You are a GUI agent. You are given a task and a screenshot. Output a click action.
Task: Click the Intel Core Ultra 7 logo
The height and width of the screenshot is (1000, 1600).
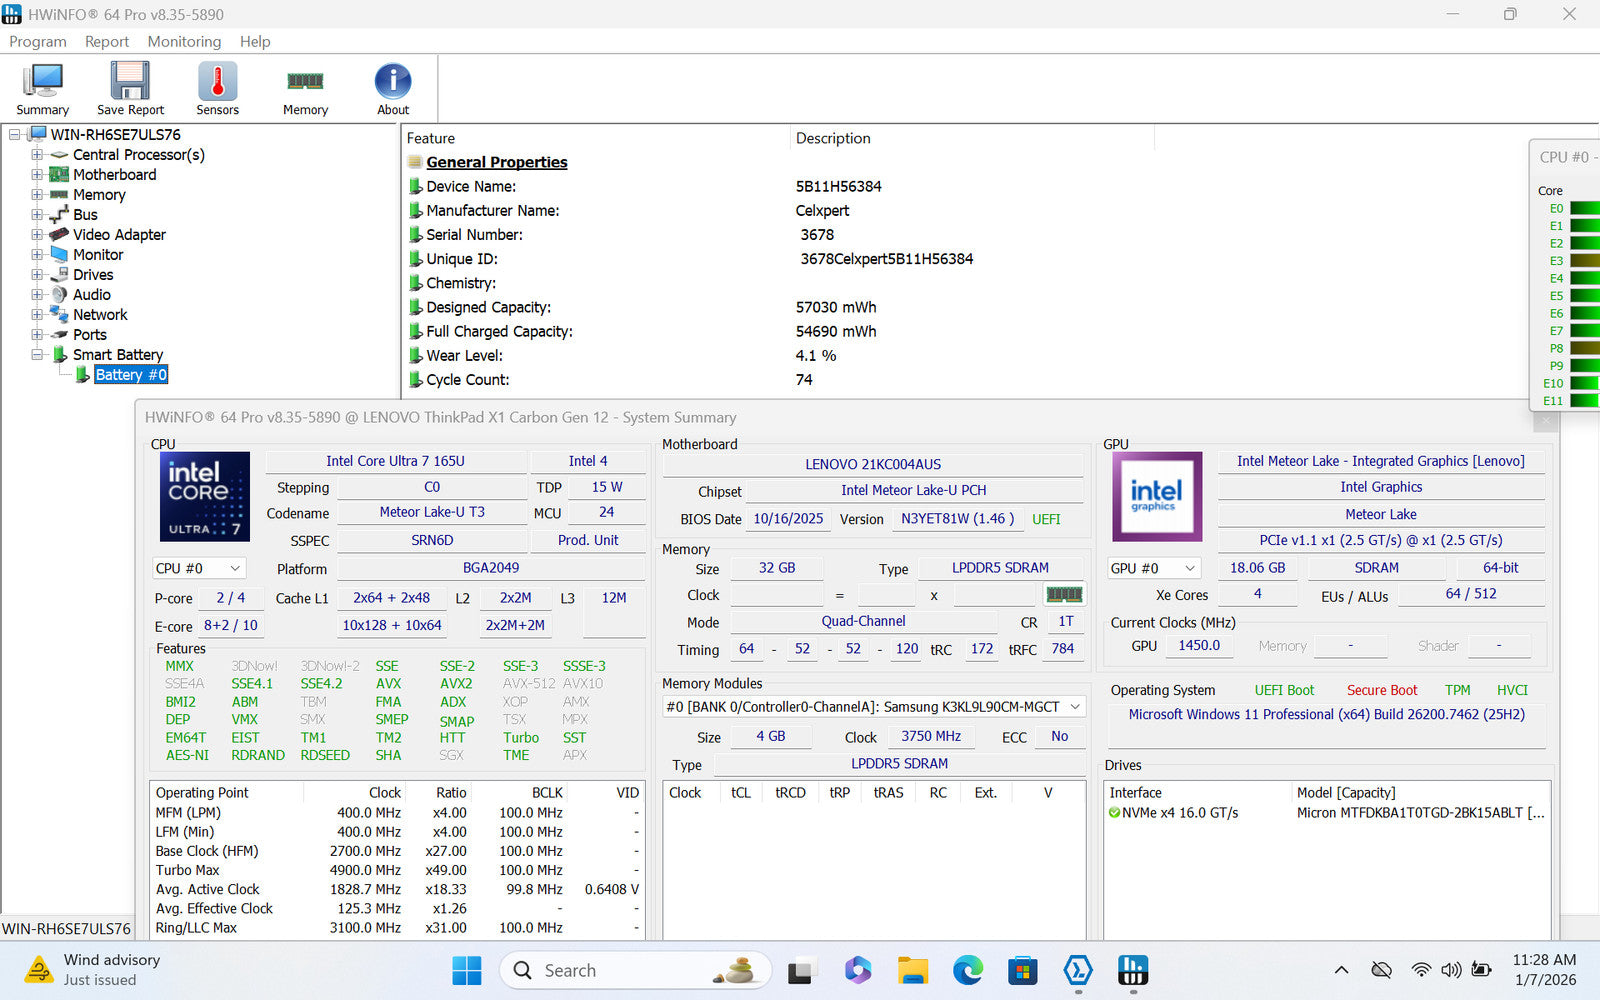point(205,497)
